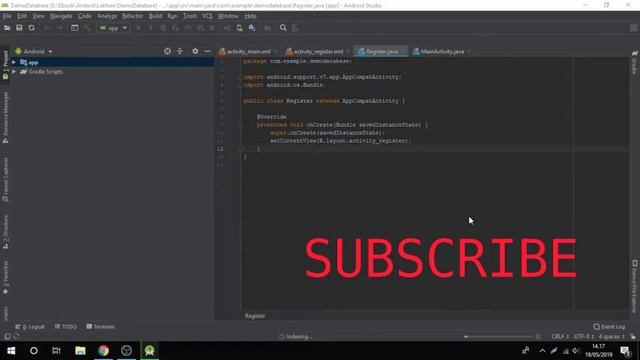640x360 pixels.
Task: Open the Help menu
Action: [x=250, y=16]
